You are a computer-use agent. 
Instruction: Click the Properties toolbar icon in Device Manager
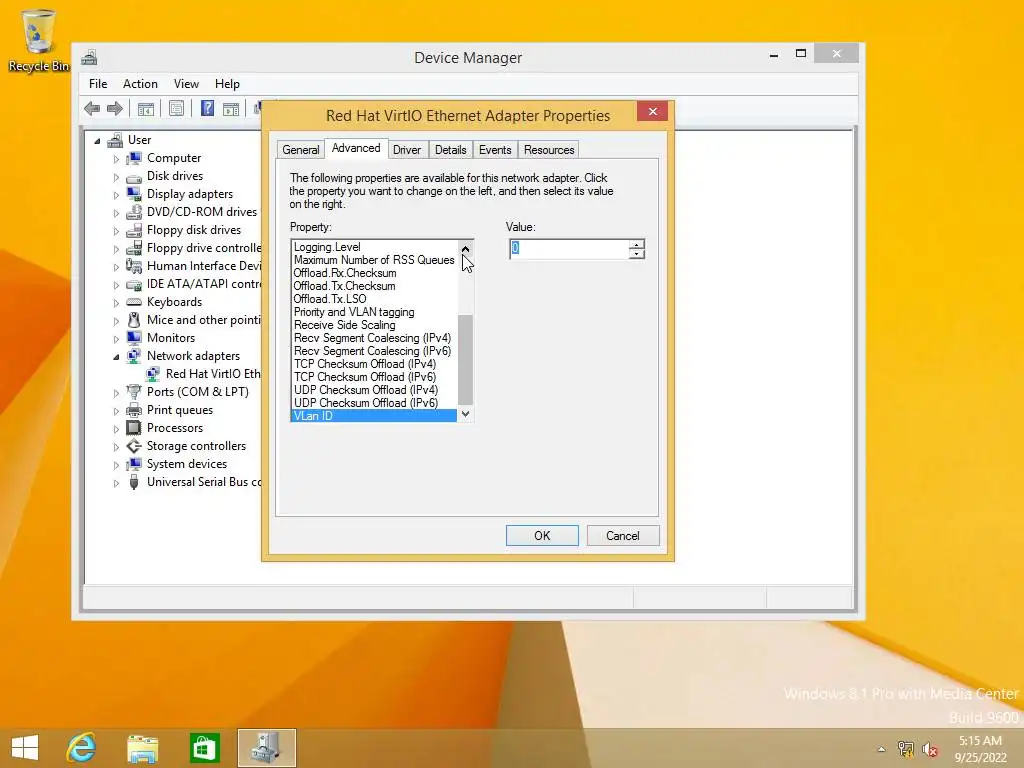click(176, 108)
